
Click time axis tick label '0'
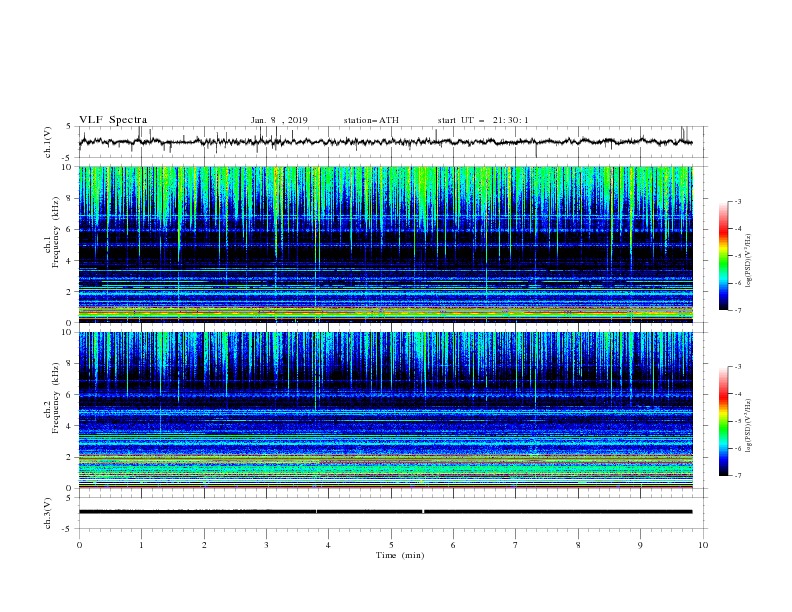point(79,545)
